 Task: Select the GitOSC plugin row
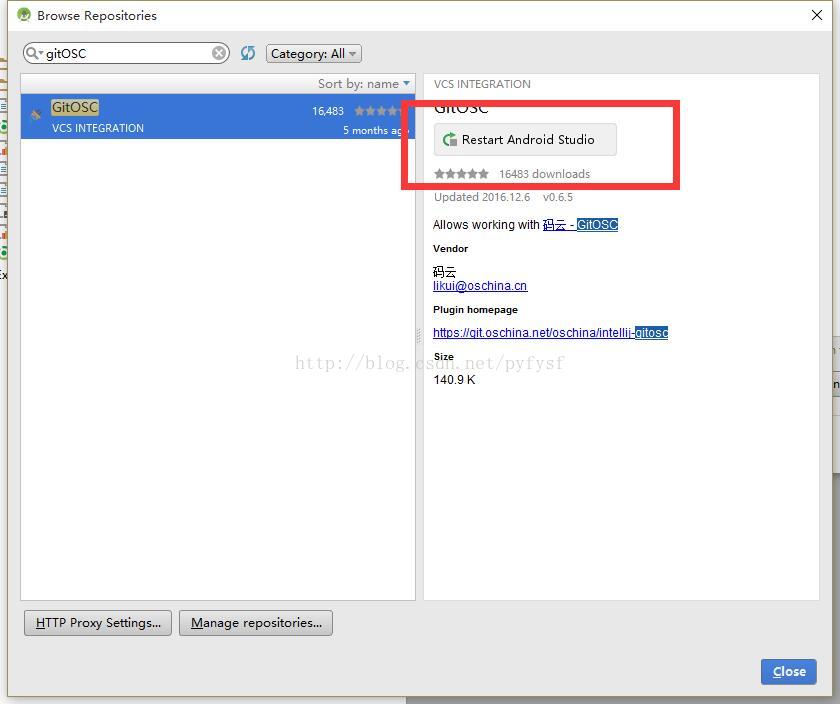click(218, 116)
